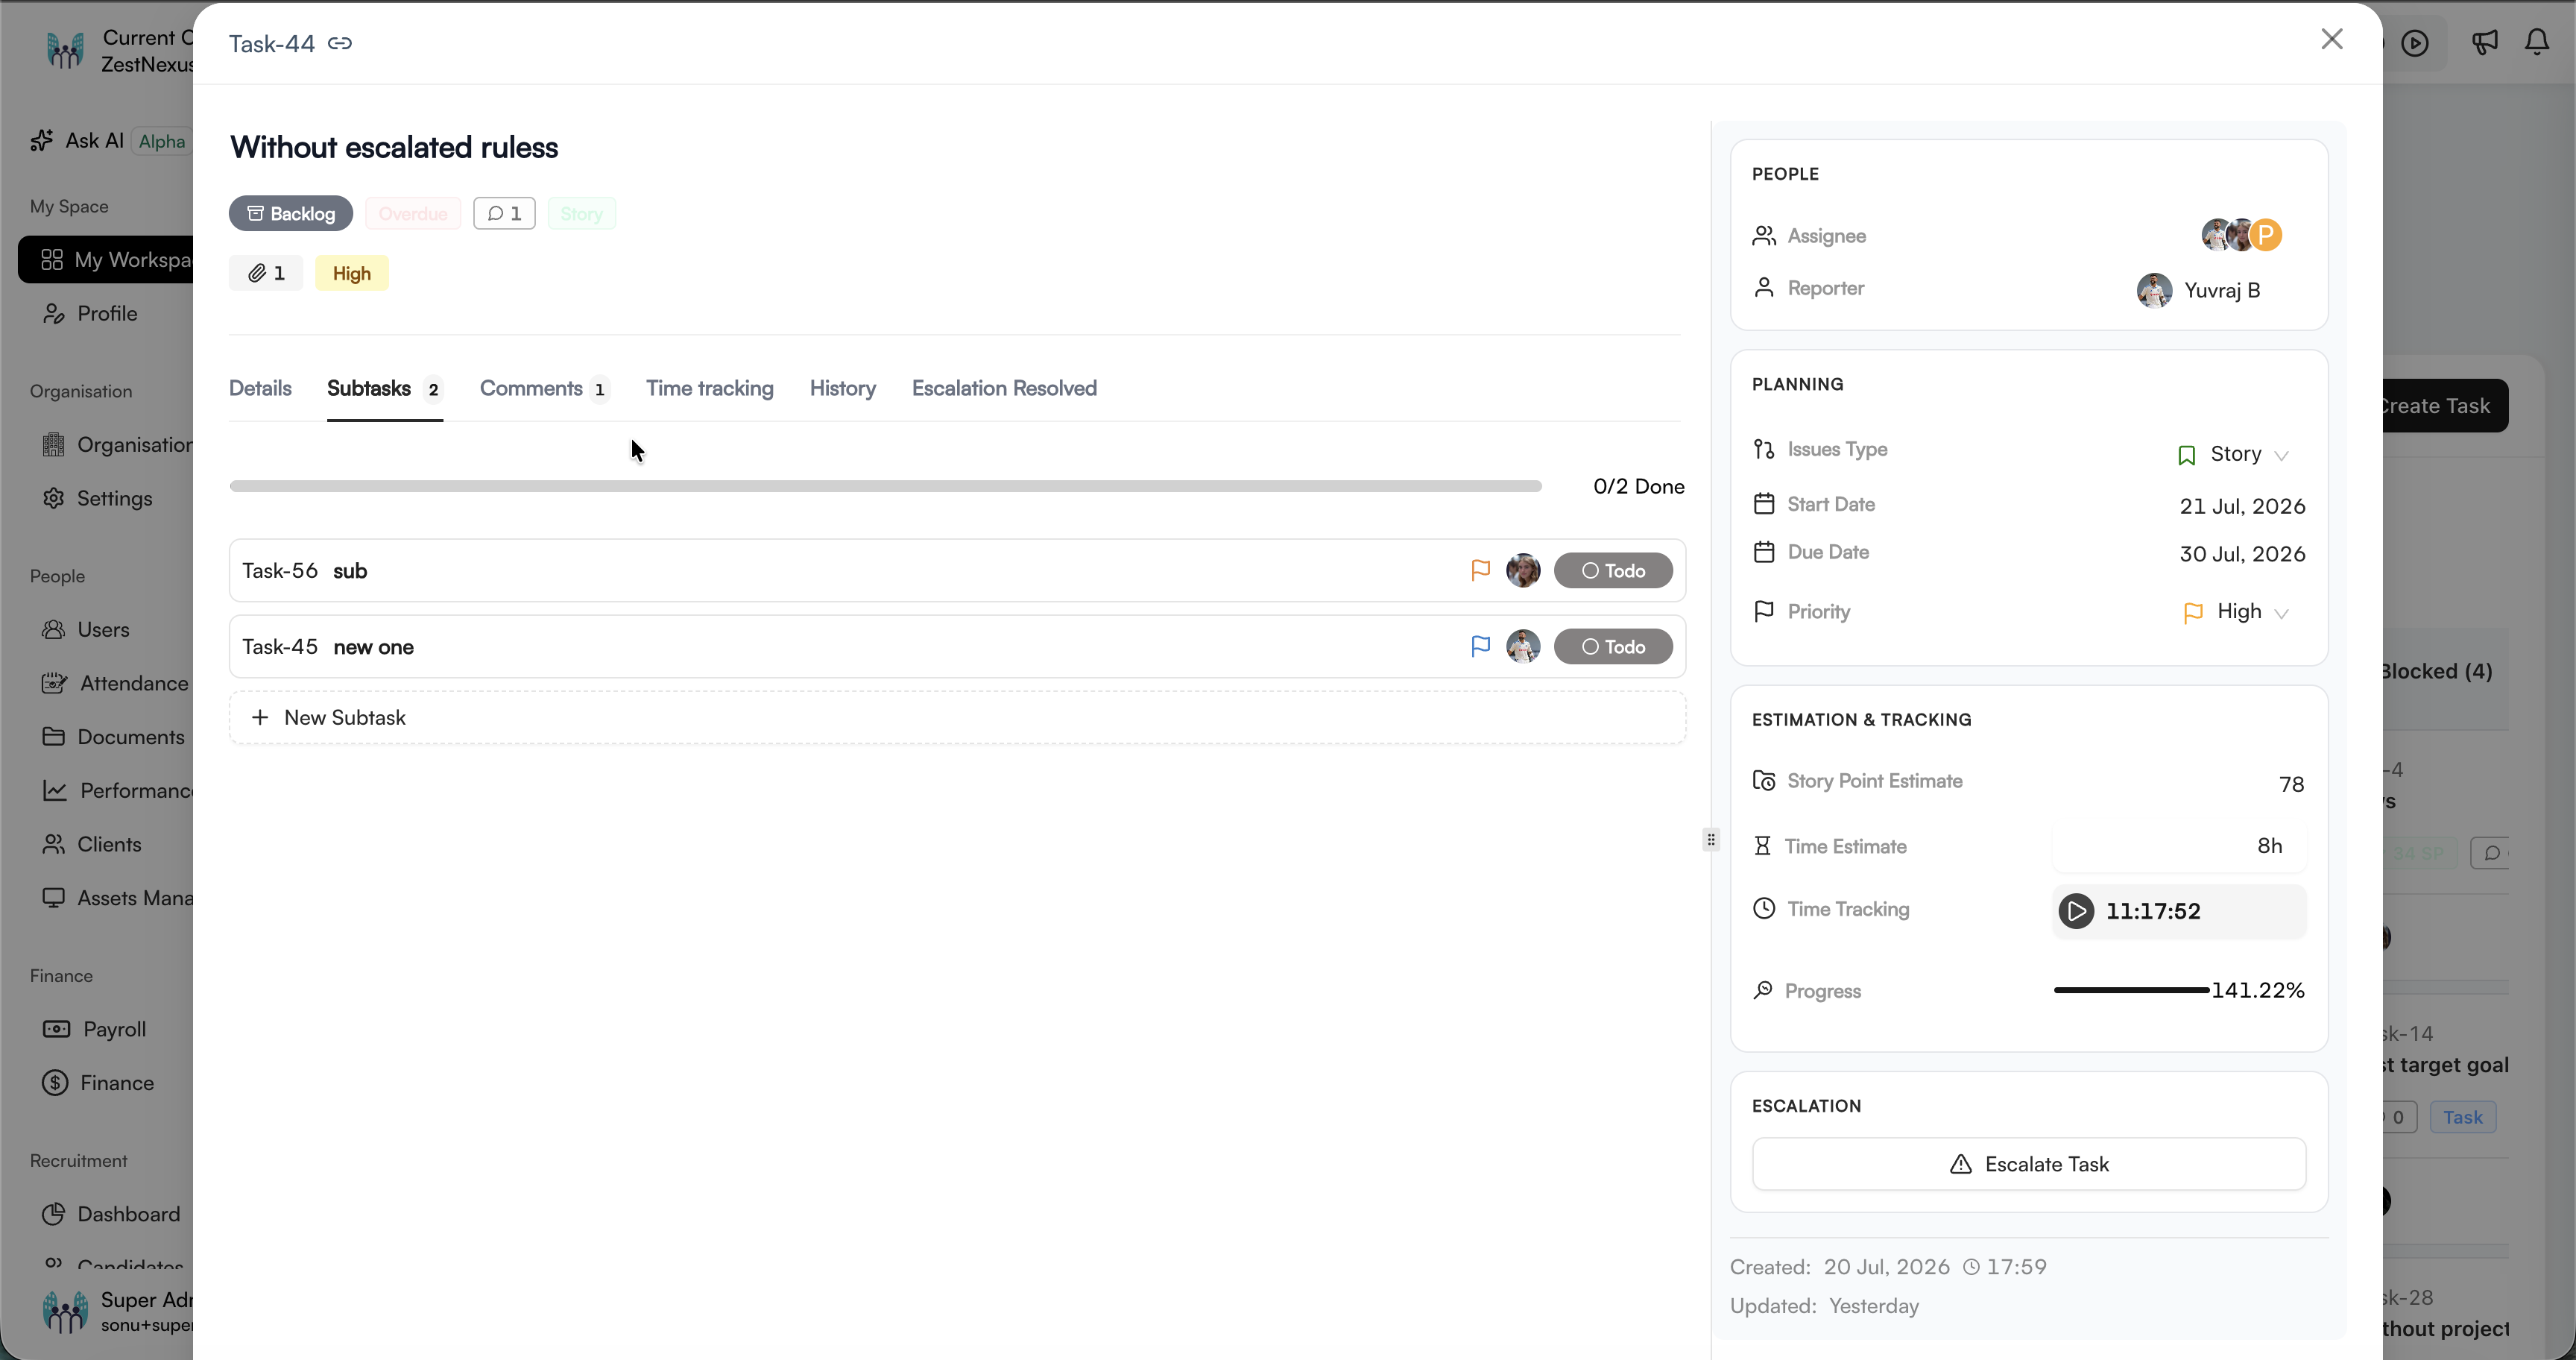
Task: Click reporter Yuvraj B
Action: click(x=2198, y=290)
